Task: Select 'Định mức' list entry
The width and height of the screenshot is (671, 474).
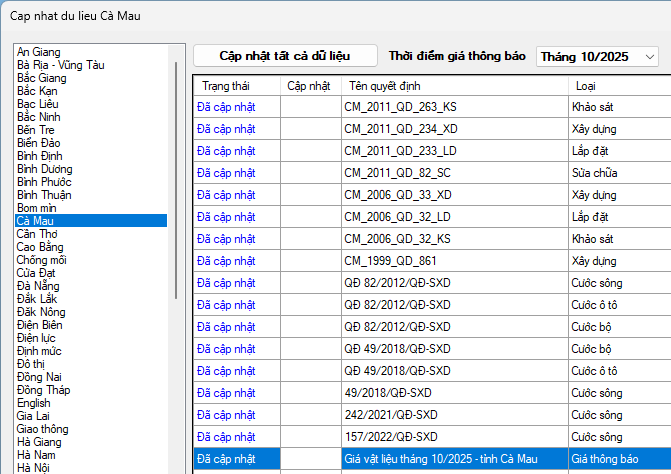Action: (40, 350)
